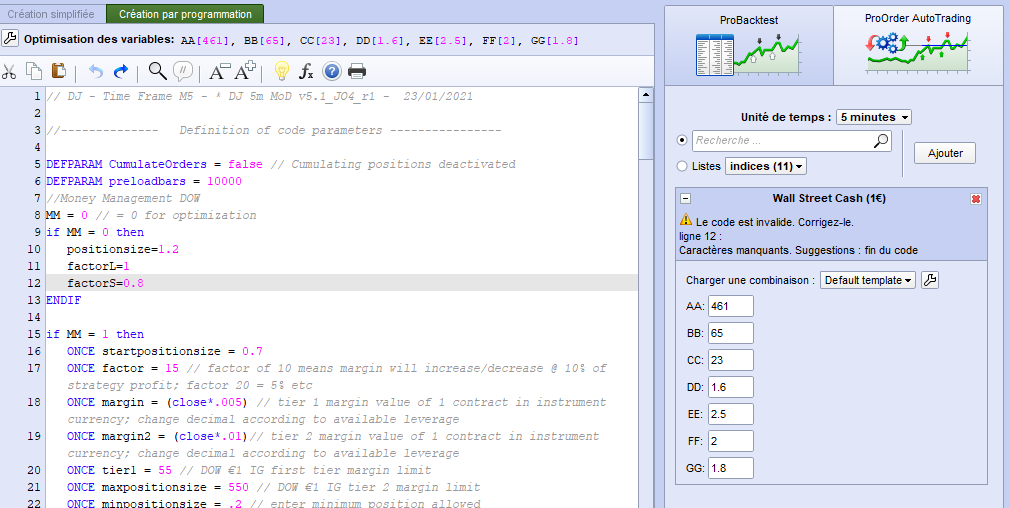
Task: Click the warning icon on invalid code
Action: pyautogui.click(x=685, y=220)
